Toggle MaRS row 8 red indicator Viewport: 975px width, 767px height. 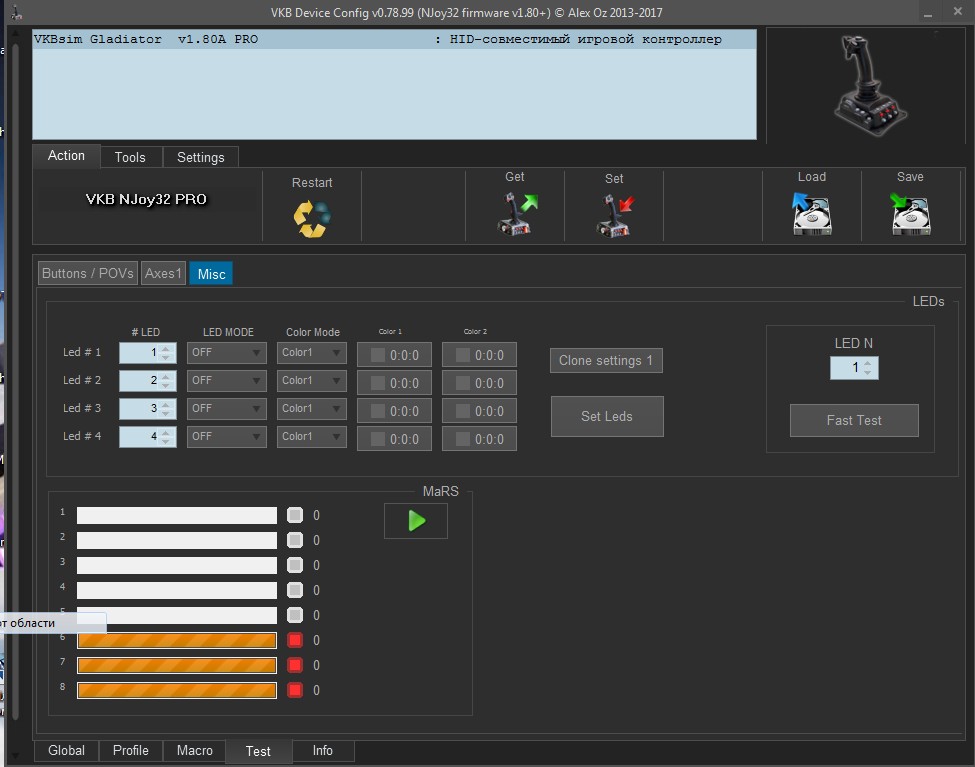coord(295,690)
